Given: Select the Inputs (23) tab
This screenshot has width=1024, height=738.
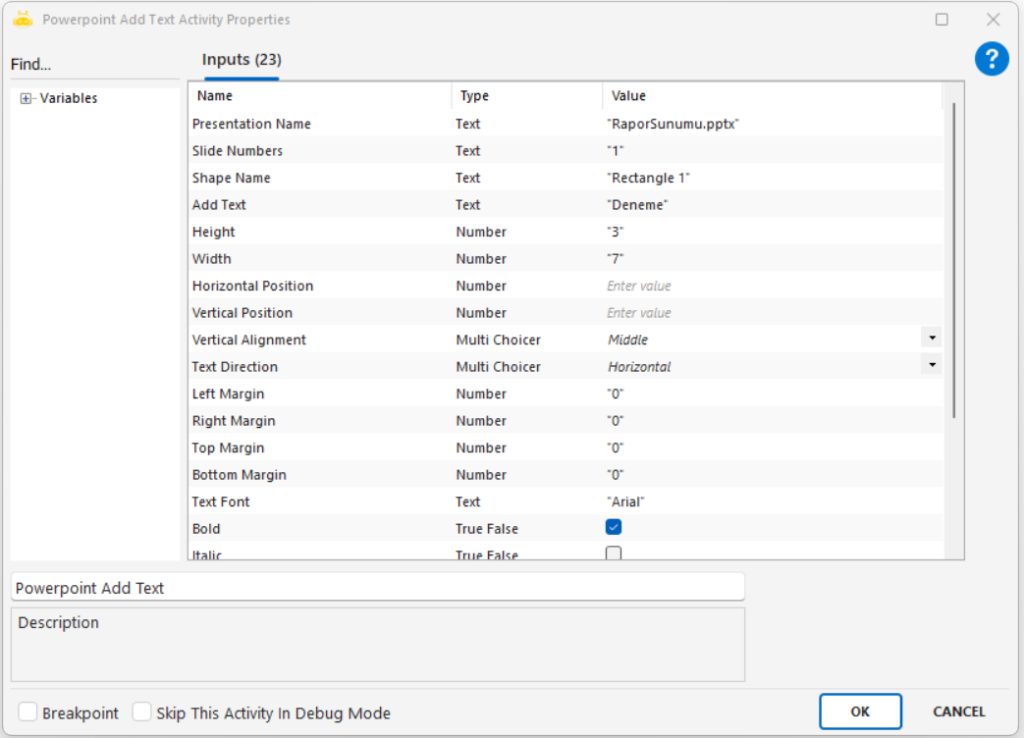Looking at the screenshot, I should pos(241,60).
